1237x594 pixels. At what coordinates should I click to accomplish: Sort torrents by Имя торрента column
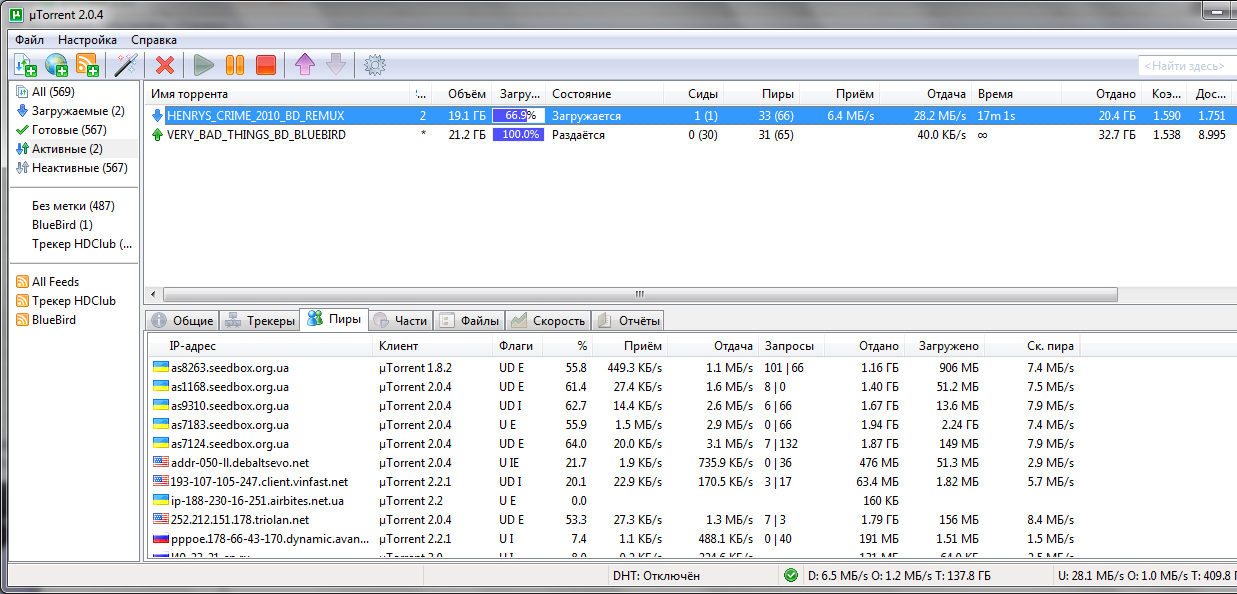click(279, 94)
